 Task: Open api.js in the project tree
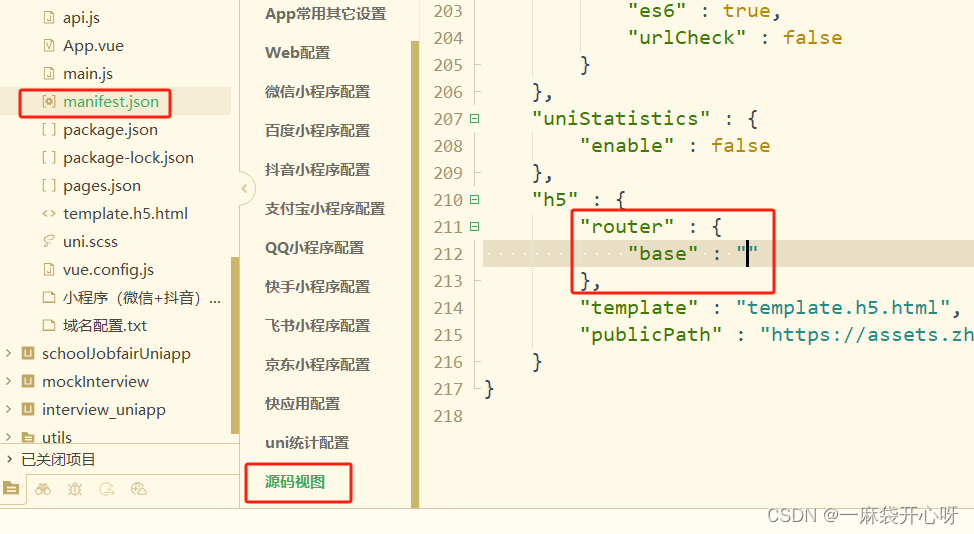pos(81,18)
